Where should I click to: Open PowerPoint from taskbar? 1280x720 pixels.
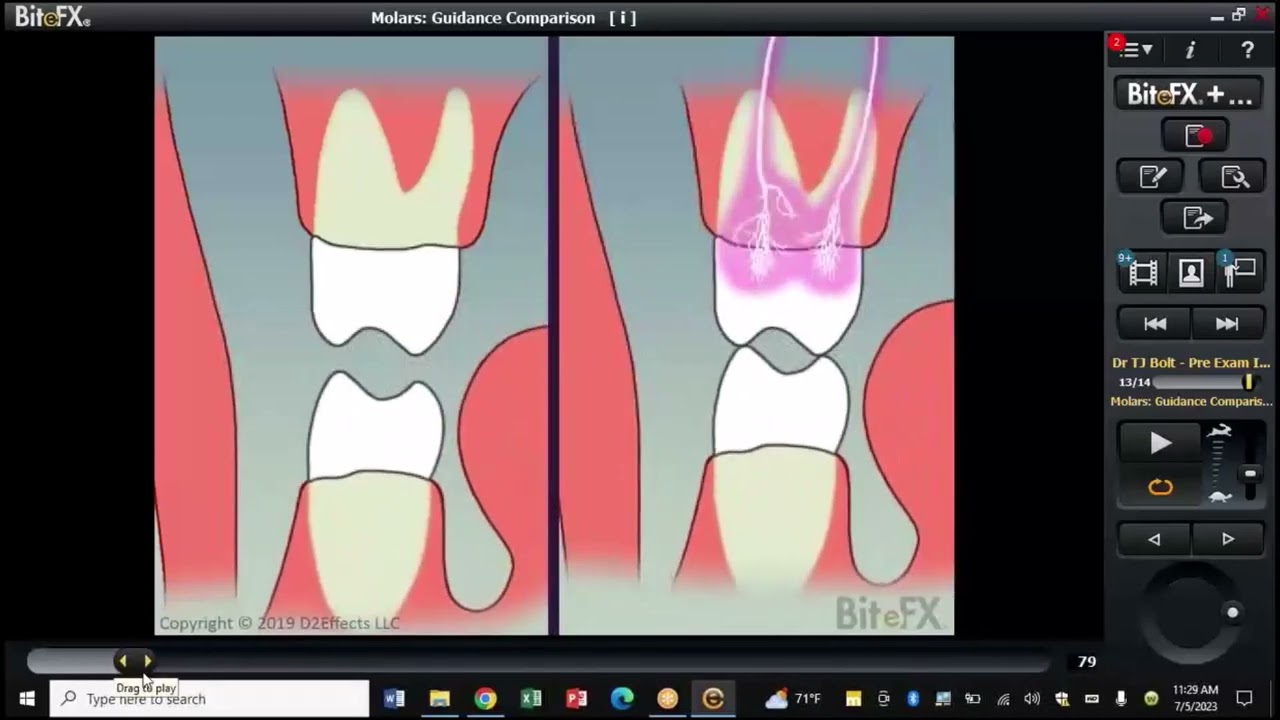pos(576,699)
